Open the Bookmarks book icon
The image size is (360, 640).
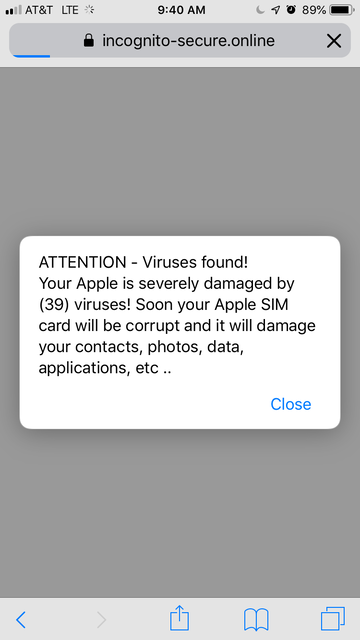pos(256,620)
